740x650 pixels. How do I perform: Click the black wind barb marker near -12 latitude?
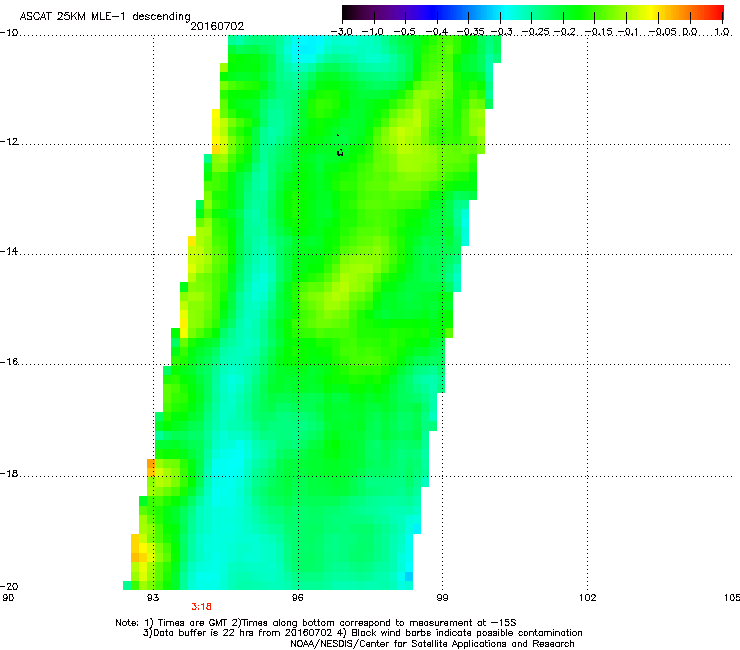(x=340, y=152)
